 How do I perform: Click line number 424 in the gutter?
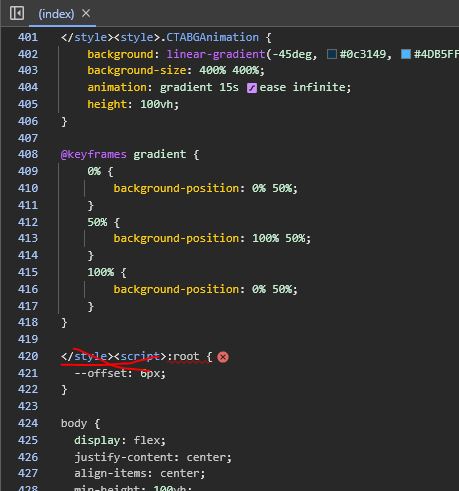coord(28,423)
